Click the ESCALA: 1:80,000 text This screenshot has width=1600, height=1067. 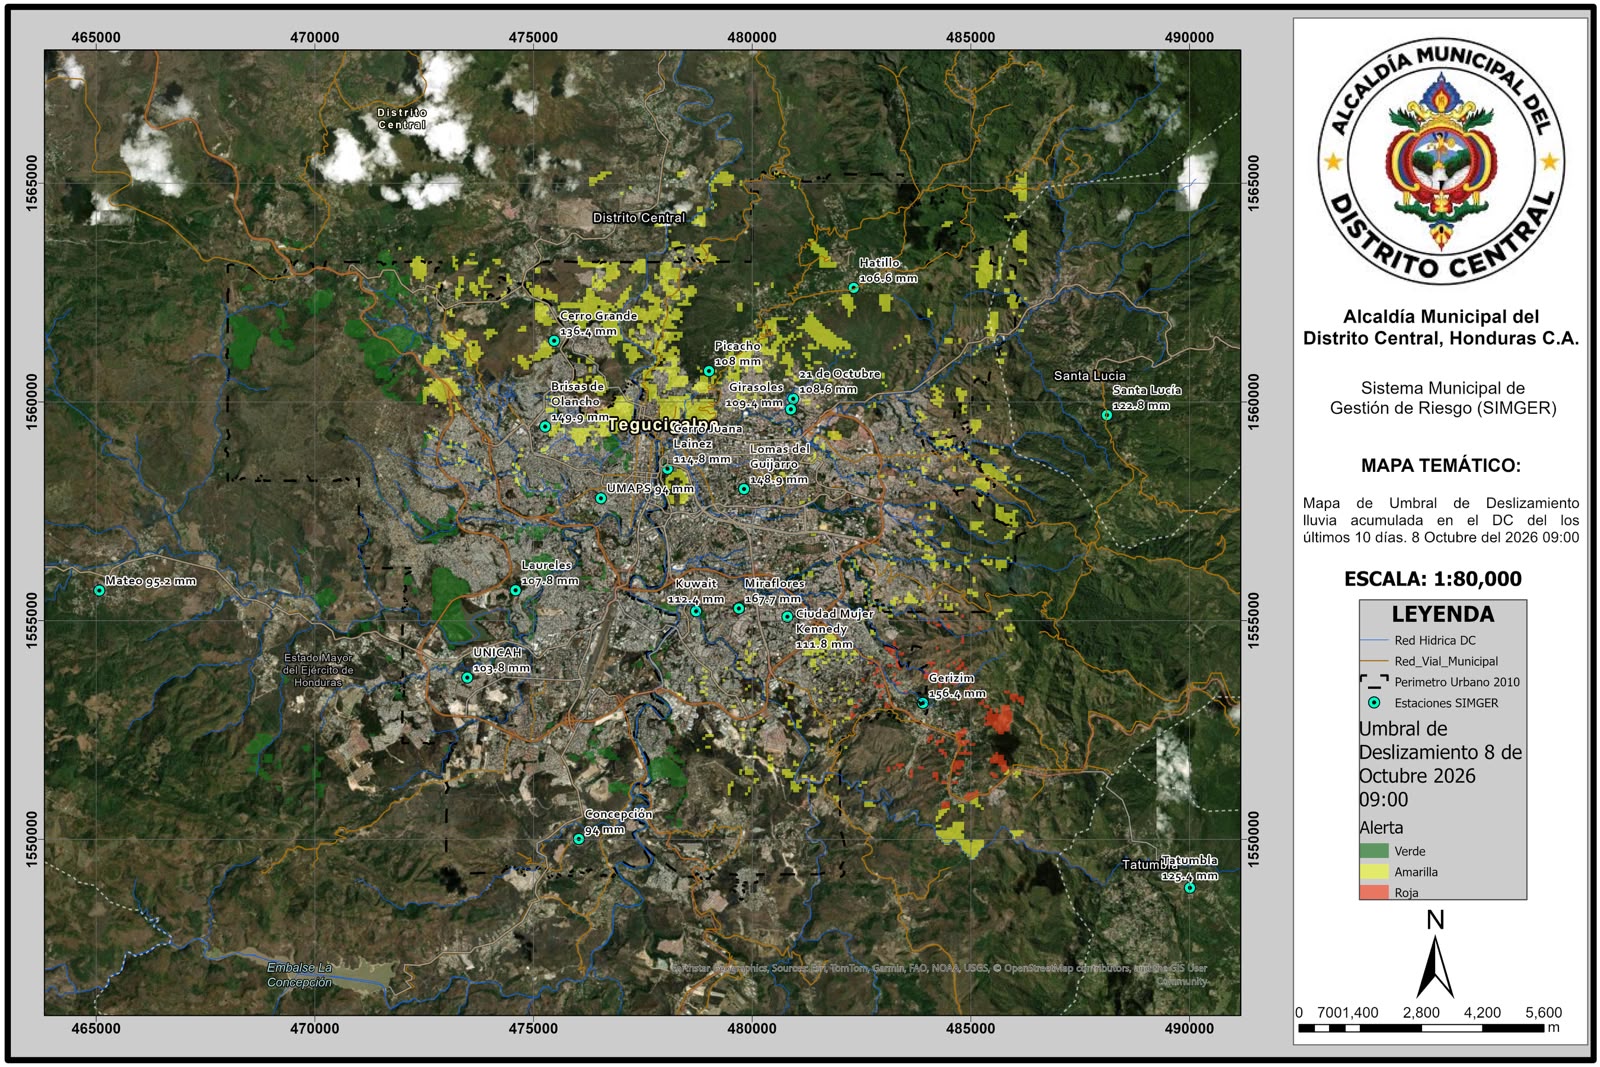1432,579
